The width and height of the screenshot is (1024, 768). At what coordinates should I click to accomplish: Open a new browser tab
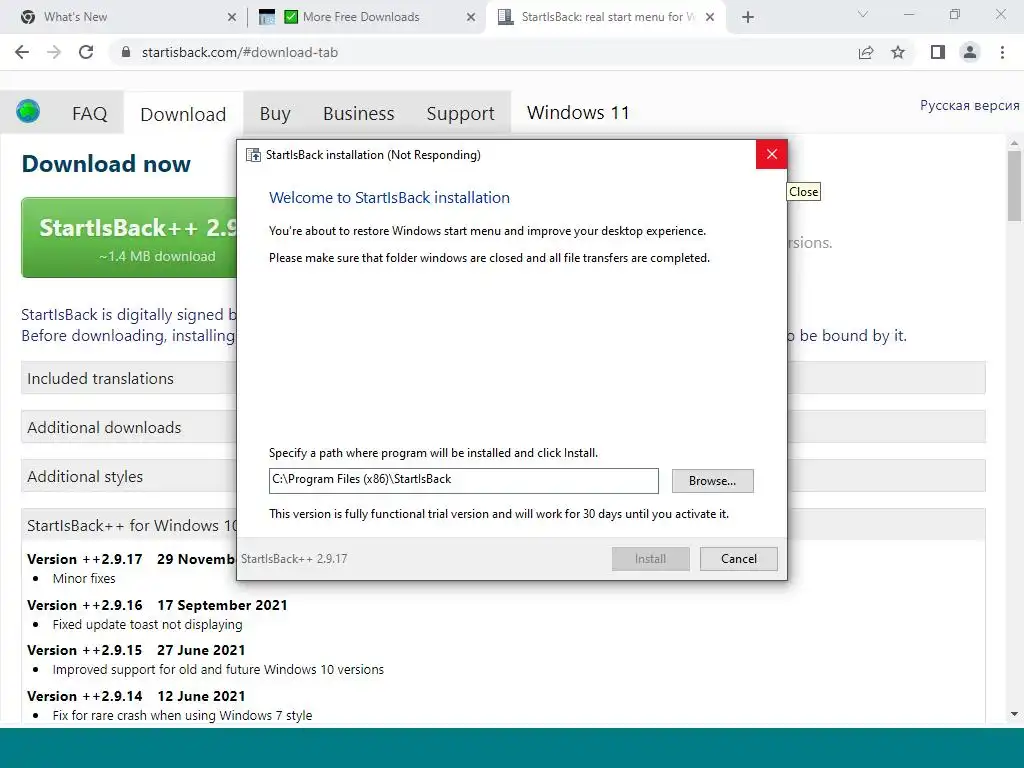748,17
